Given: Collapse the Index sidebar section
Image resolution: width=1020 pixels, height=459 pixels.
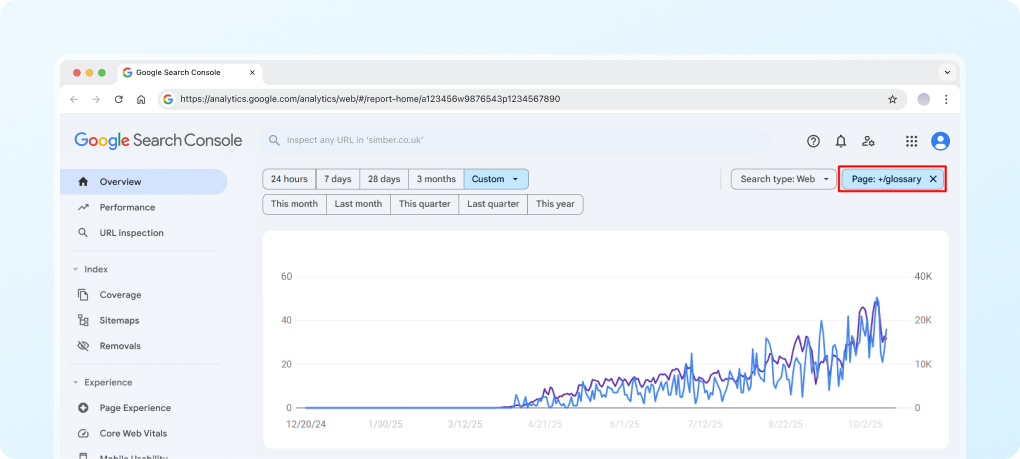Looking at the screenshot, I should point(76,269).
